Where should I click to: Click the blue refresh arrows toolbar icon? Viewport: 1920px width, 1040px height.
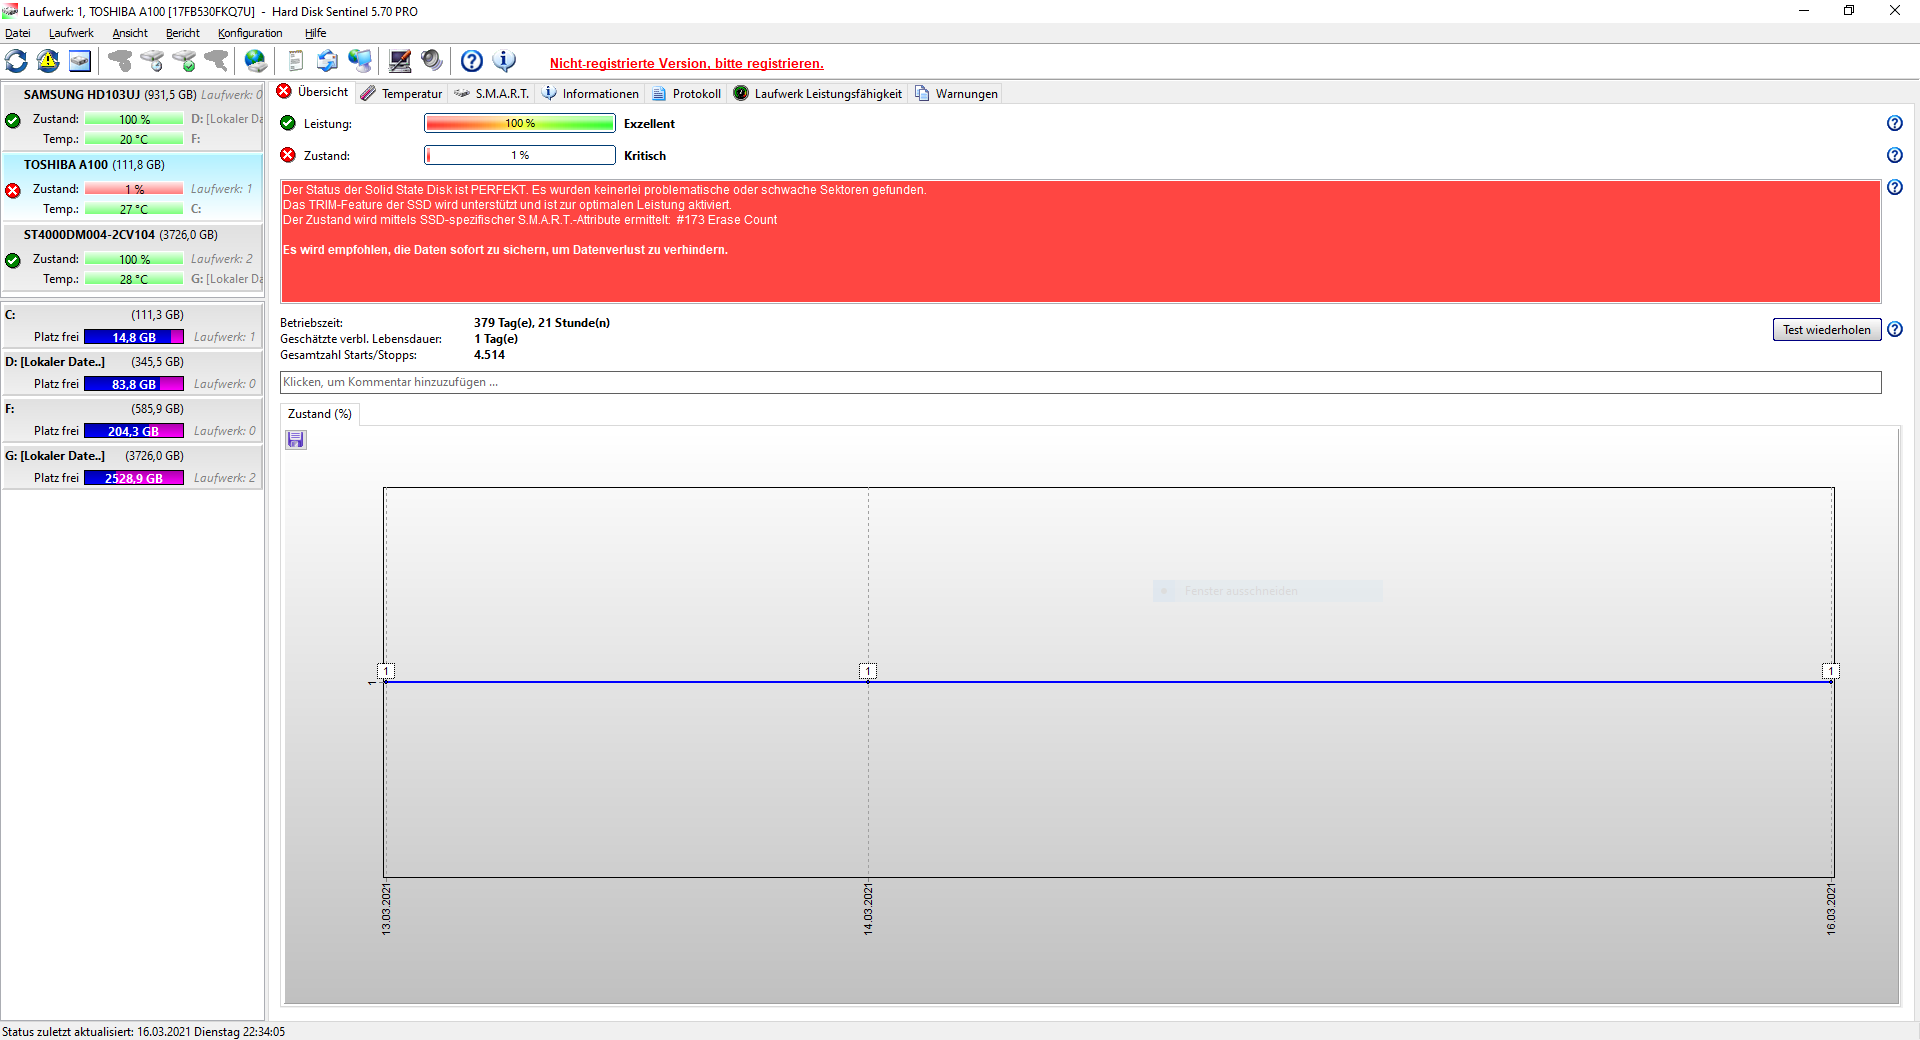pyautogui.click(x=17, y=61)
